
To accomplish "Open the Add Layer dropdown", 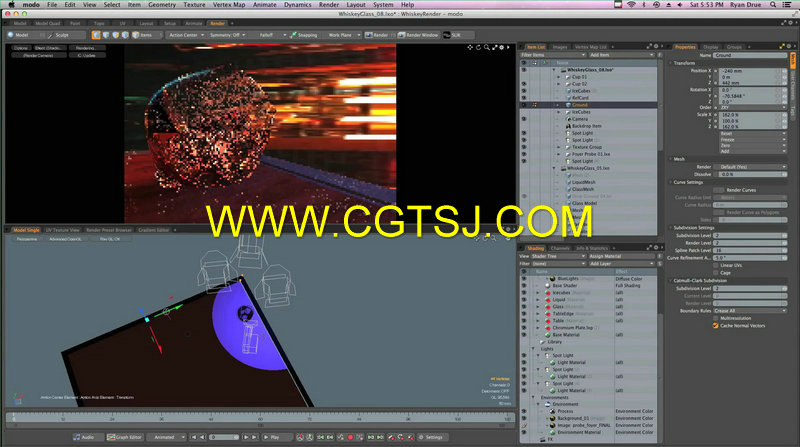I will pyautogui.click(x=621, y=264).
